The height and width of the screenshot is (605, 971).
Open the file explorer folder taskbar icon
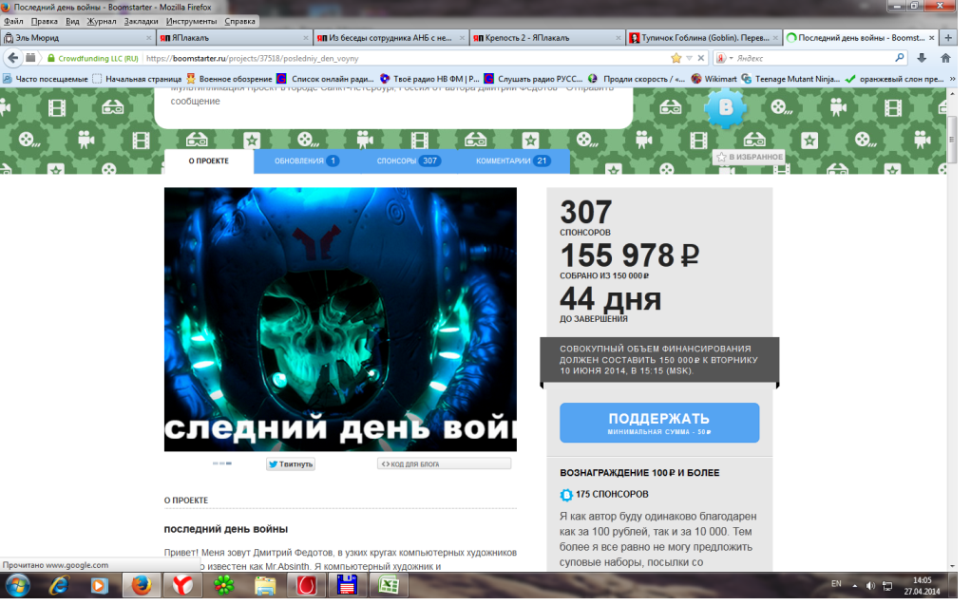(265, 585)
